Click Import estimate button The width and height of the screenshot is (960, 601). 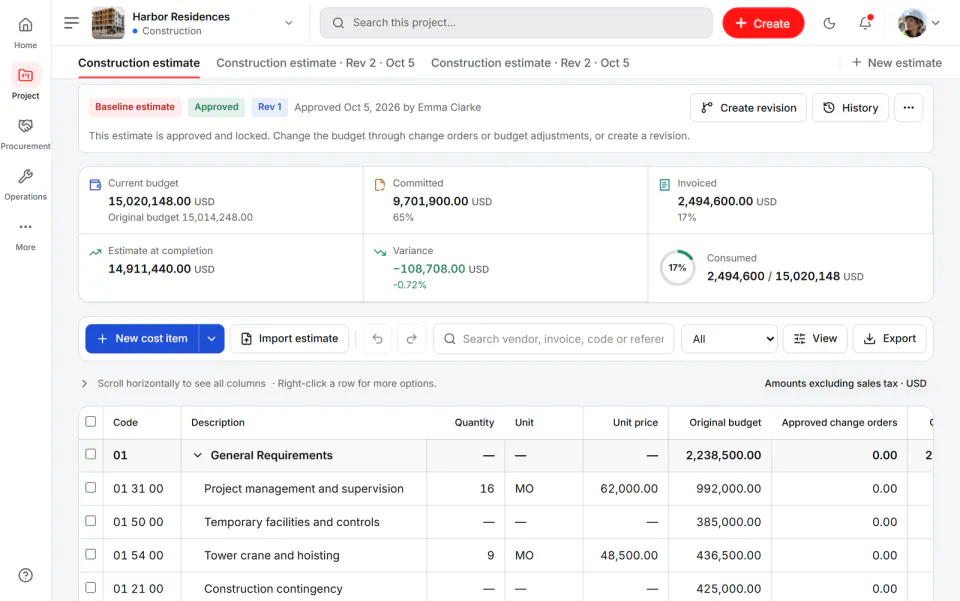tap(290, 338)
